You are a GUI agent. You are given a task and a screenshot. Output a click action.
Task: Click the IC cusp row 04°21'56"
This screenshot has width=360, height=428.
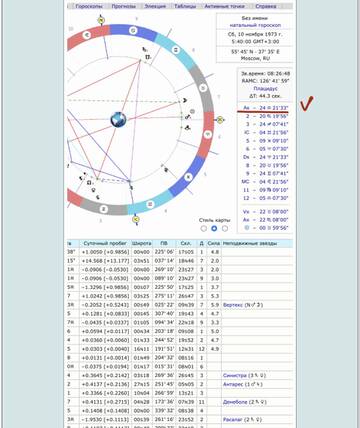[265, 133]
